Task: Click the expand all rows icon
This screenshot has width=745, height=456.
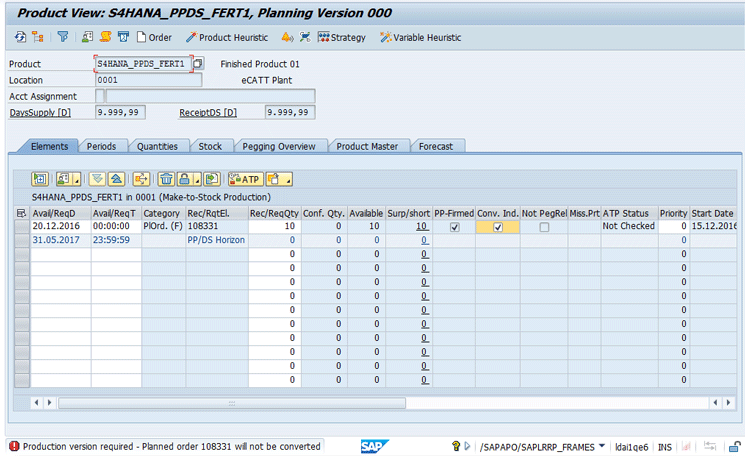Action: (97, 179)
